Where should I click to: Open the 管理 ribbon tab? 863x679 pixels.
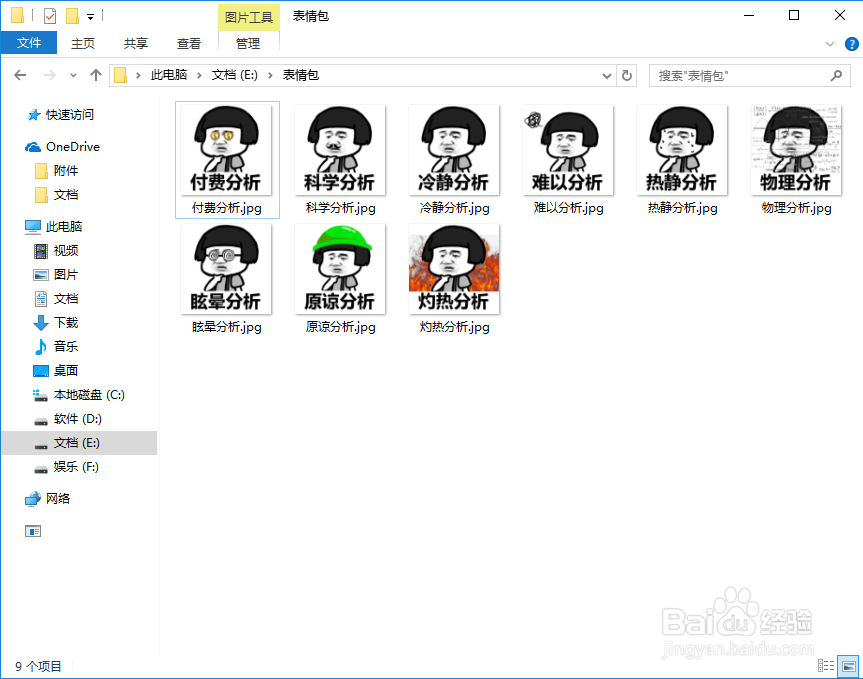pos(248,43)
